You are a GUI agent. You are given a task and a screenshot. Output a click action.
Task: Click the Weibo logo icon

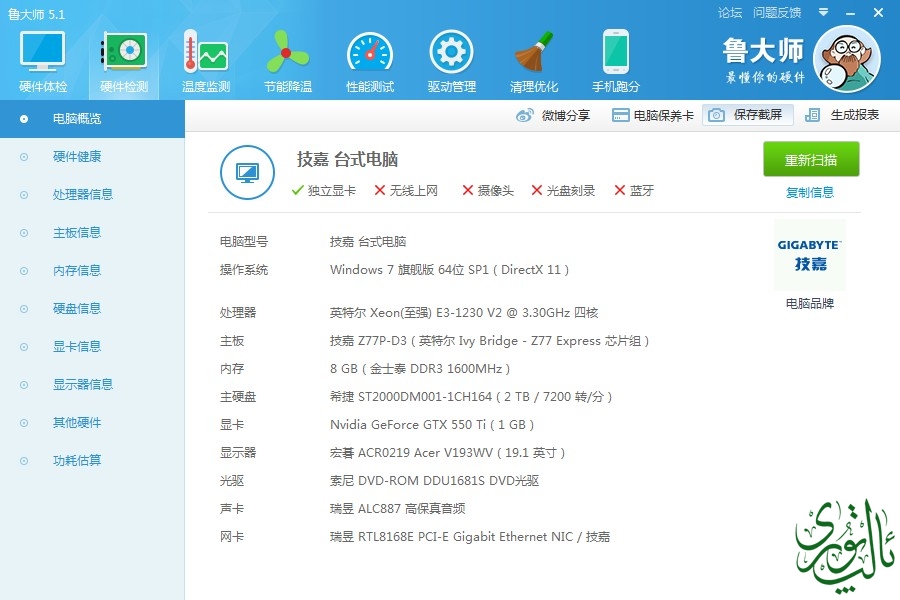pyautogui.click(x=525, y=115)
